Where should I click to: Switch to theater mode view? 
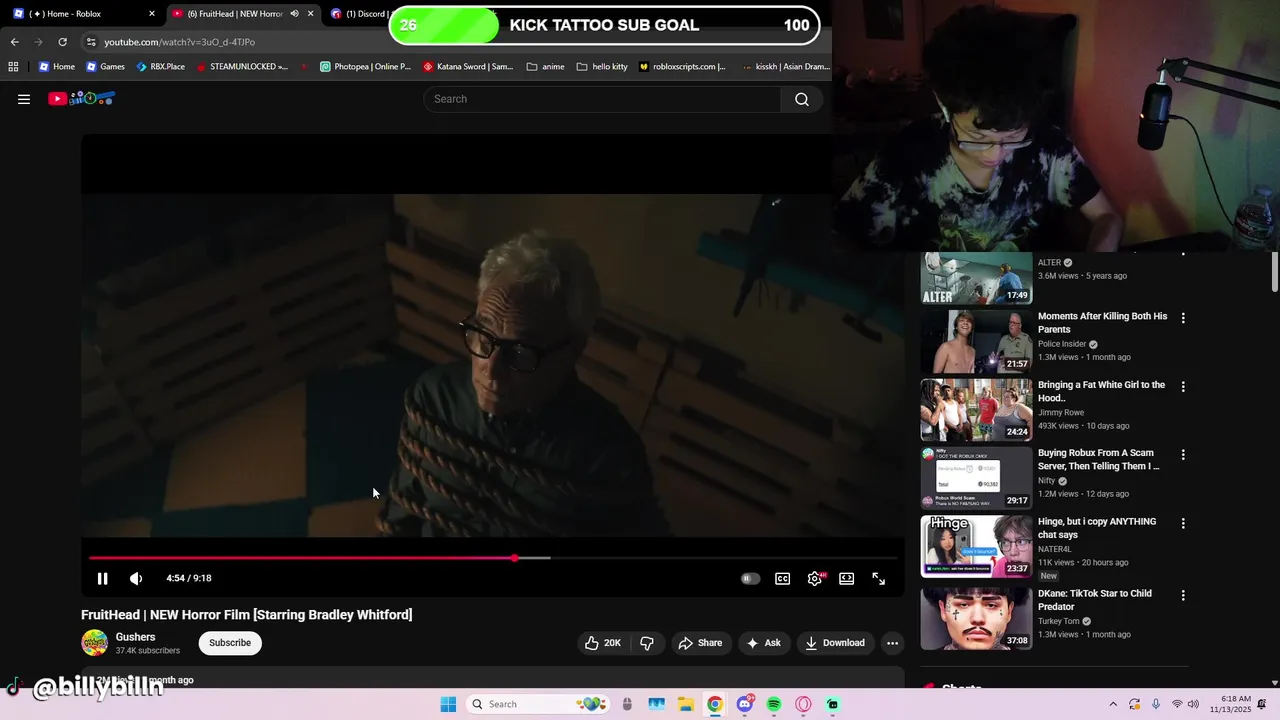(x=847, y=578)
